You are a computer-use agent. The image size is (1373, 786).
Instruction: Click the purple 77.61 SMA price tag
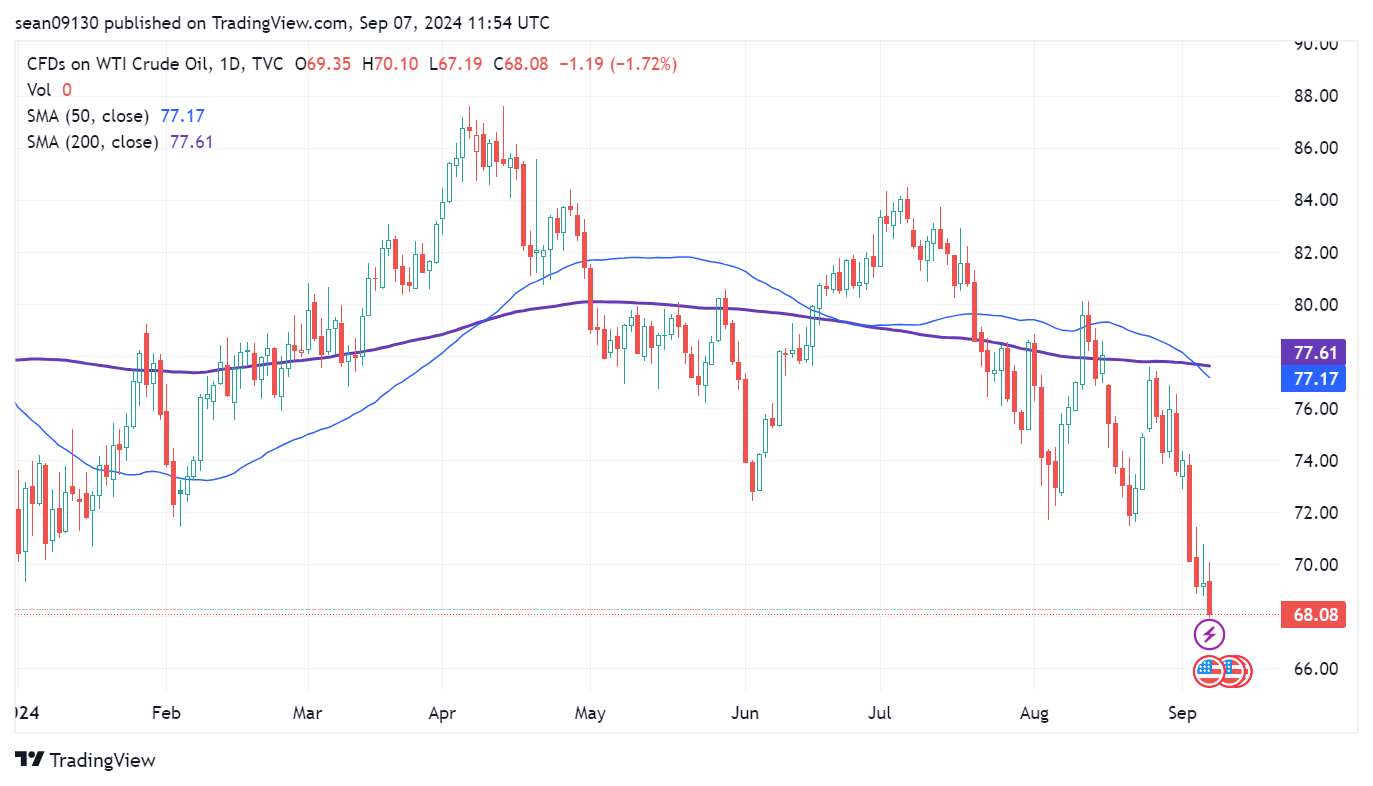[x=1313, y=352]
